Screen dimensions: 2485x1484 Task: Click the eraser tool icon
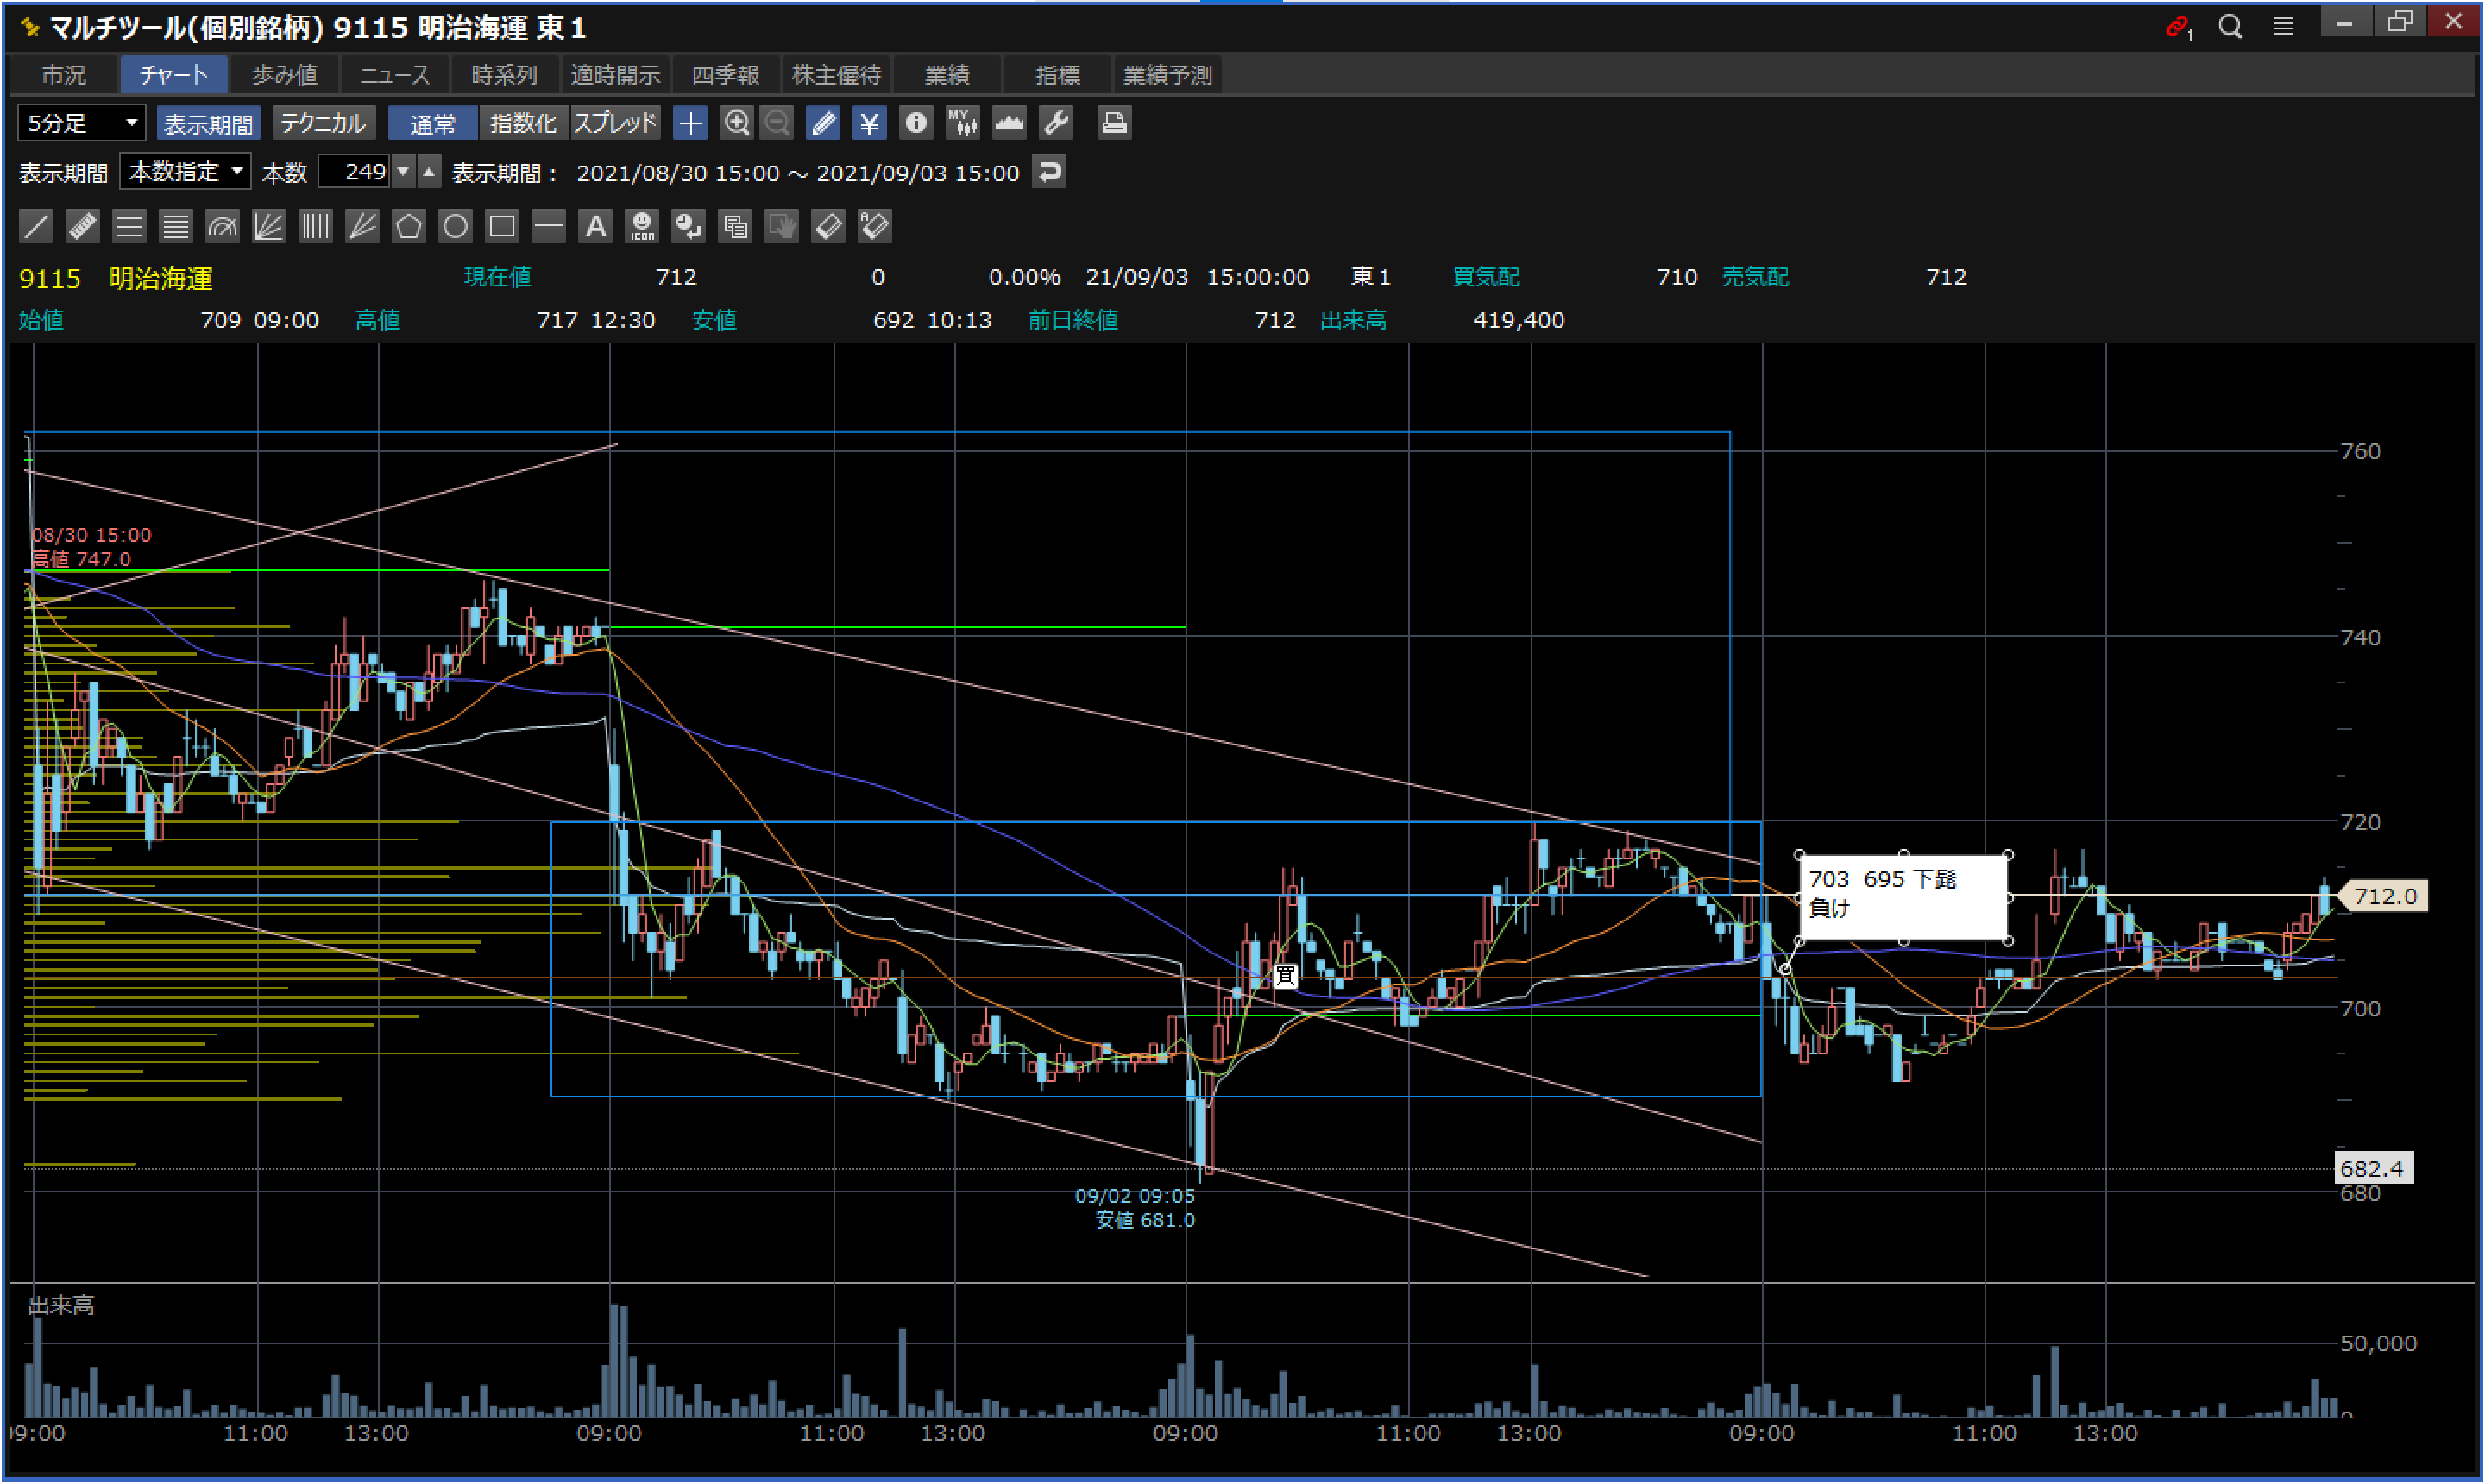[828, 226]
